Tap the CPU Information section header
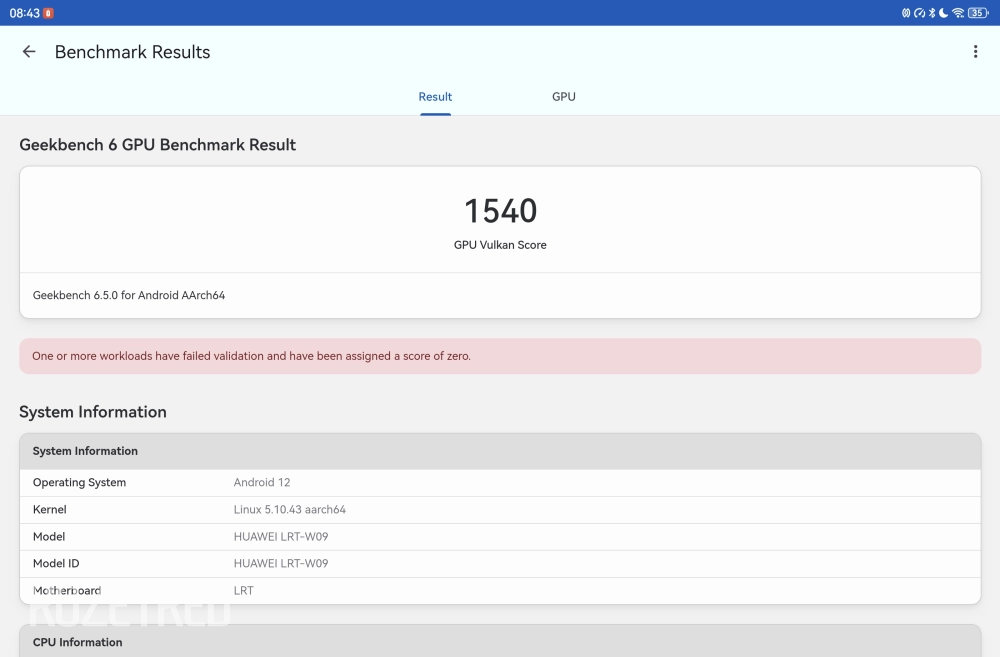 point(500,642)
